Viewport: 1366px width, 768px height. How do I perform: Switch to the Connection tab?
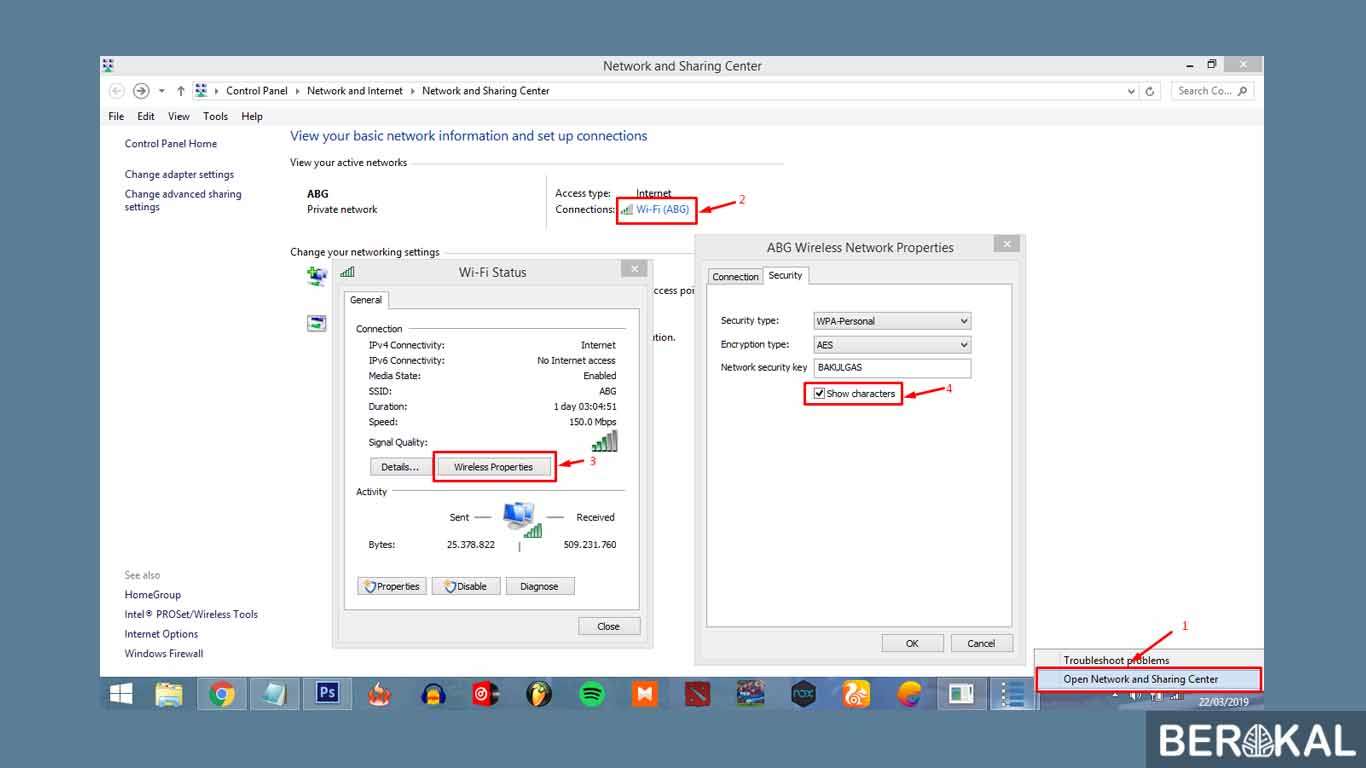coord(735,276)
